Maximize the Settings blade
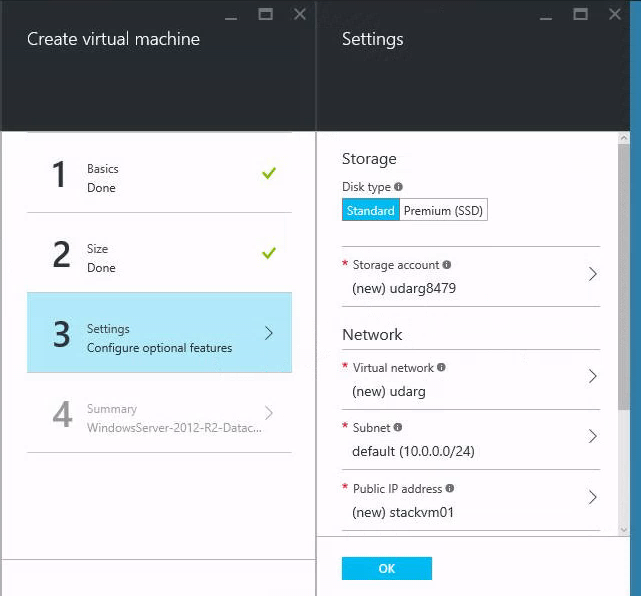 pyautogui.click(x=581, y=14)
